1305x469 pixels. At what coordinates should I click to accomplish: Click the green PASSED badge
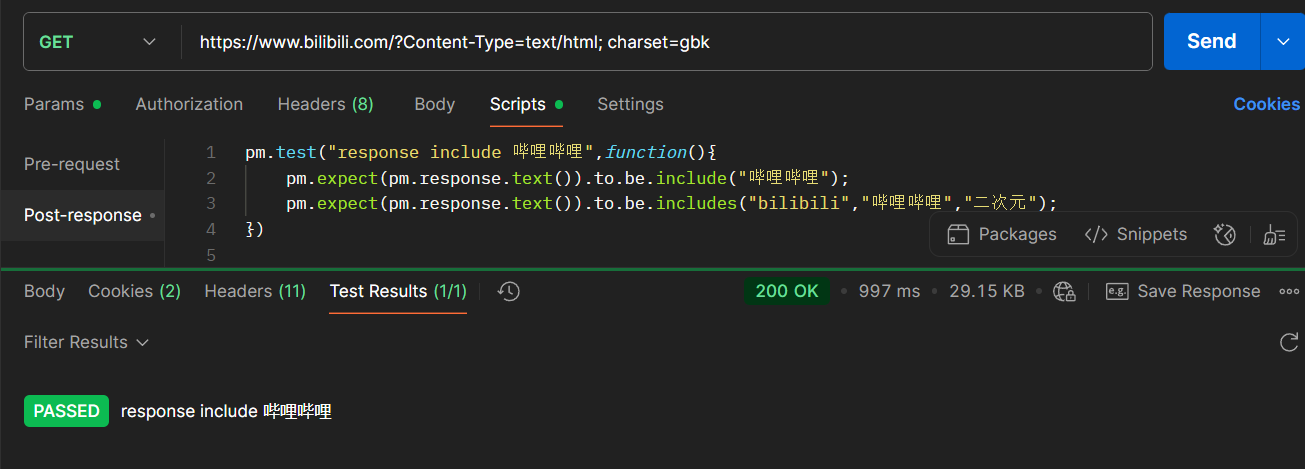(x=66, y=411)
